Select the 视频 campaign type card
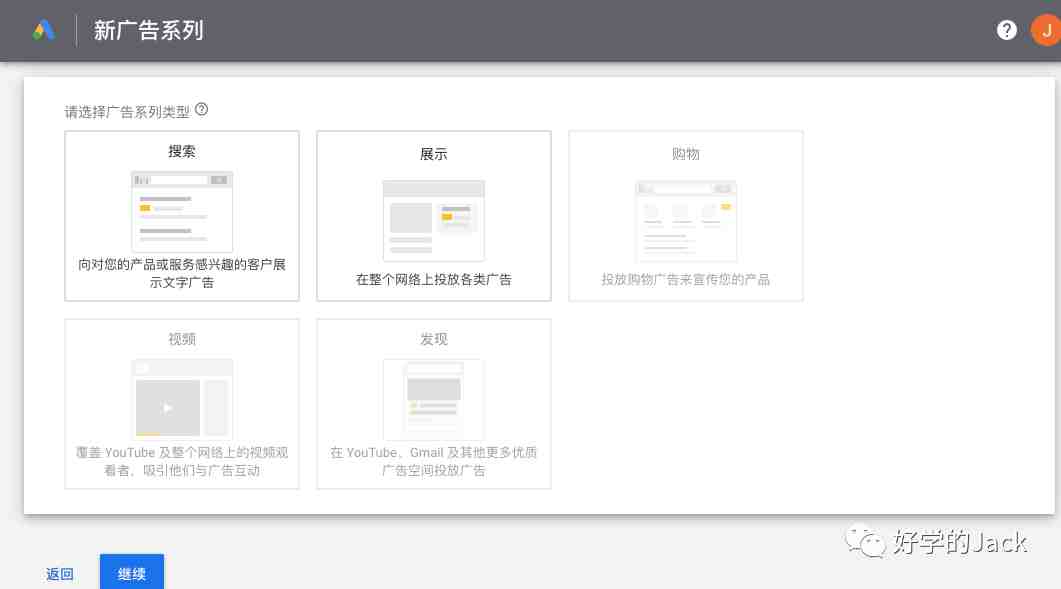This screenshot has height=589, width=1061. coord(181,403)
